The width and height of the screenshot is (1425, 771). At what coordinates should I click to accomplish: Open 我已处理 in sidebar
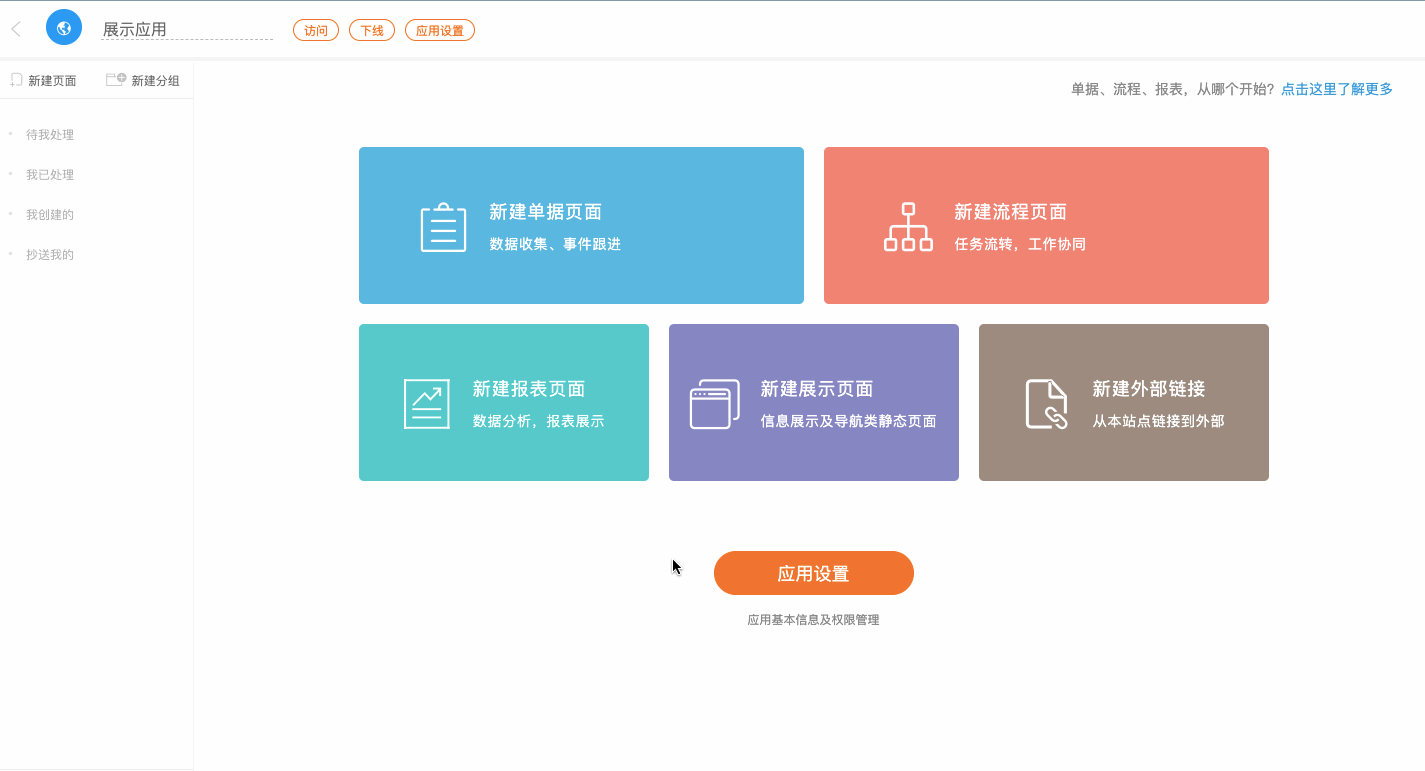point(50,175)
